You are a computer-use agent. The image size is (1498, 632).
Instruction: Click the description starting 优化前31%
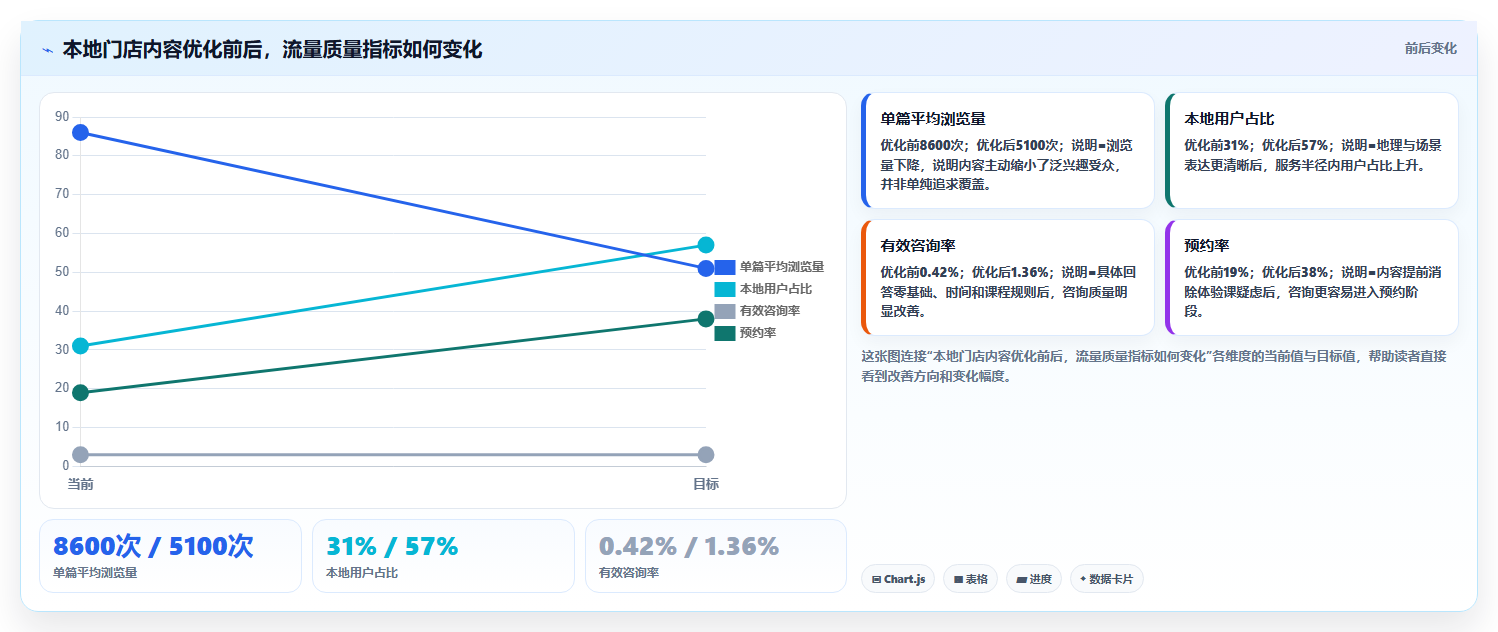coord(1313,155)
